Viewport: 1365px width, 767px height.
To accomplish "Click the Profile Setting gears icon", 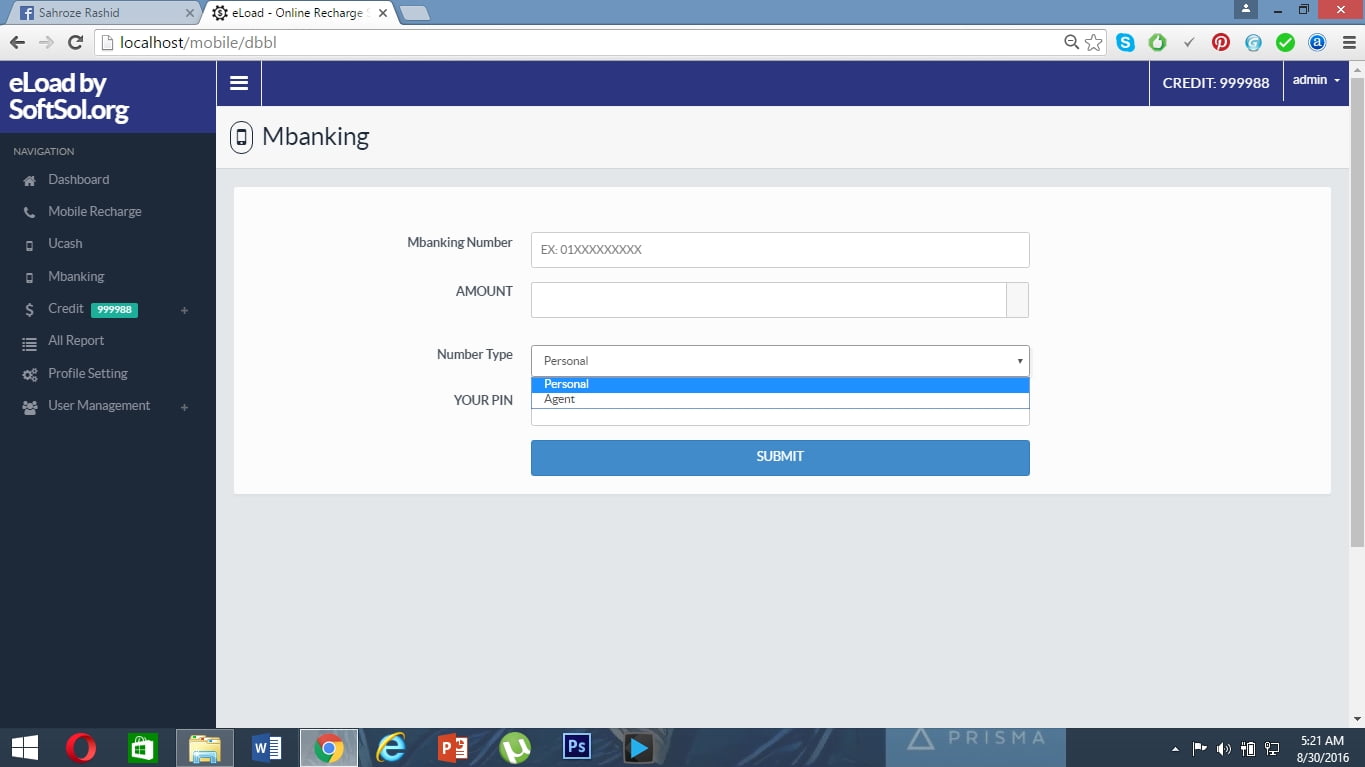I will click(x=29, y=375).
